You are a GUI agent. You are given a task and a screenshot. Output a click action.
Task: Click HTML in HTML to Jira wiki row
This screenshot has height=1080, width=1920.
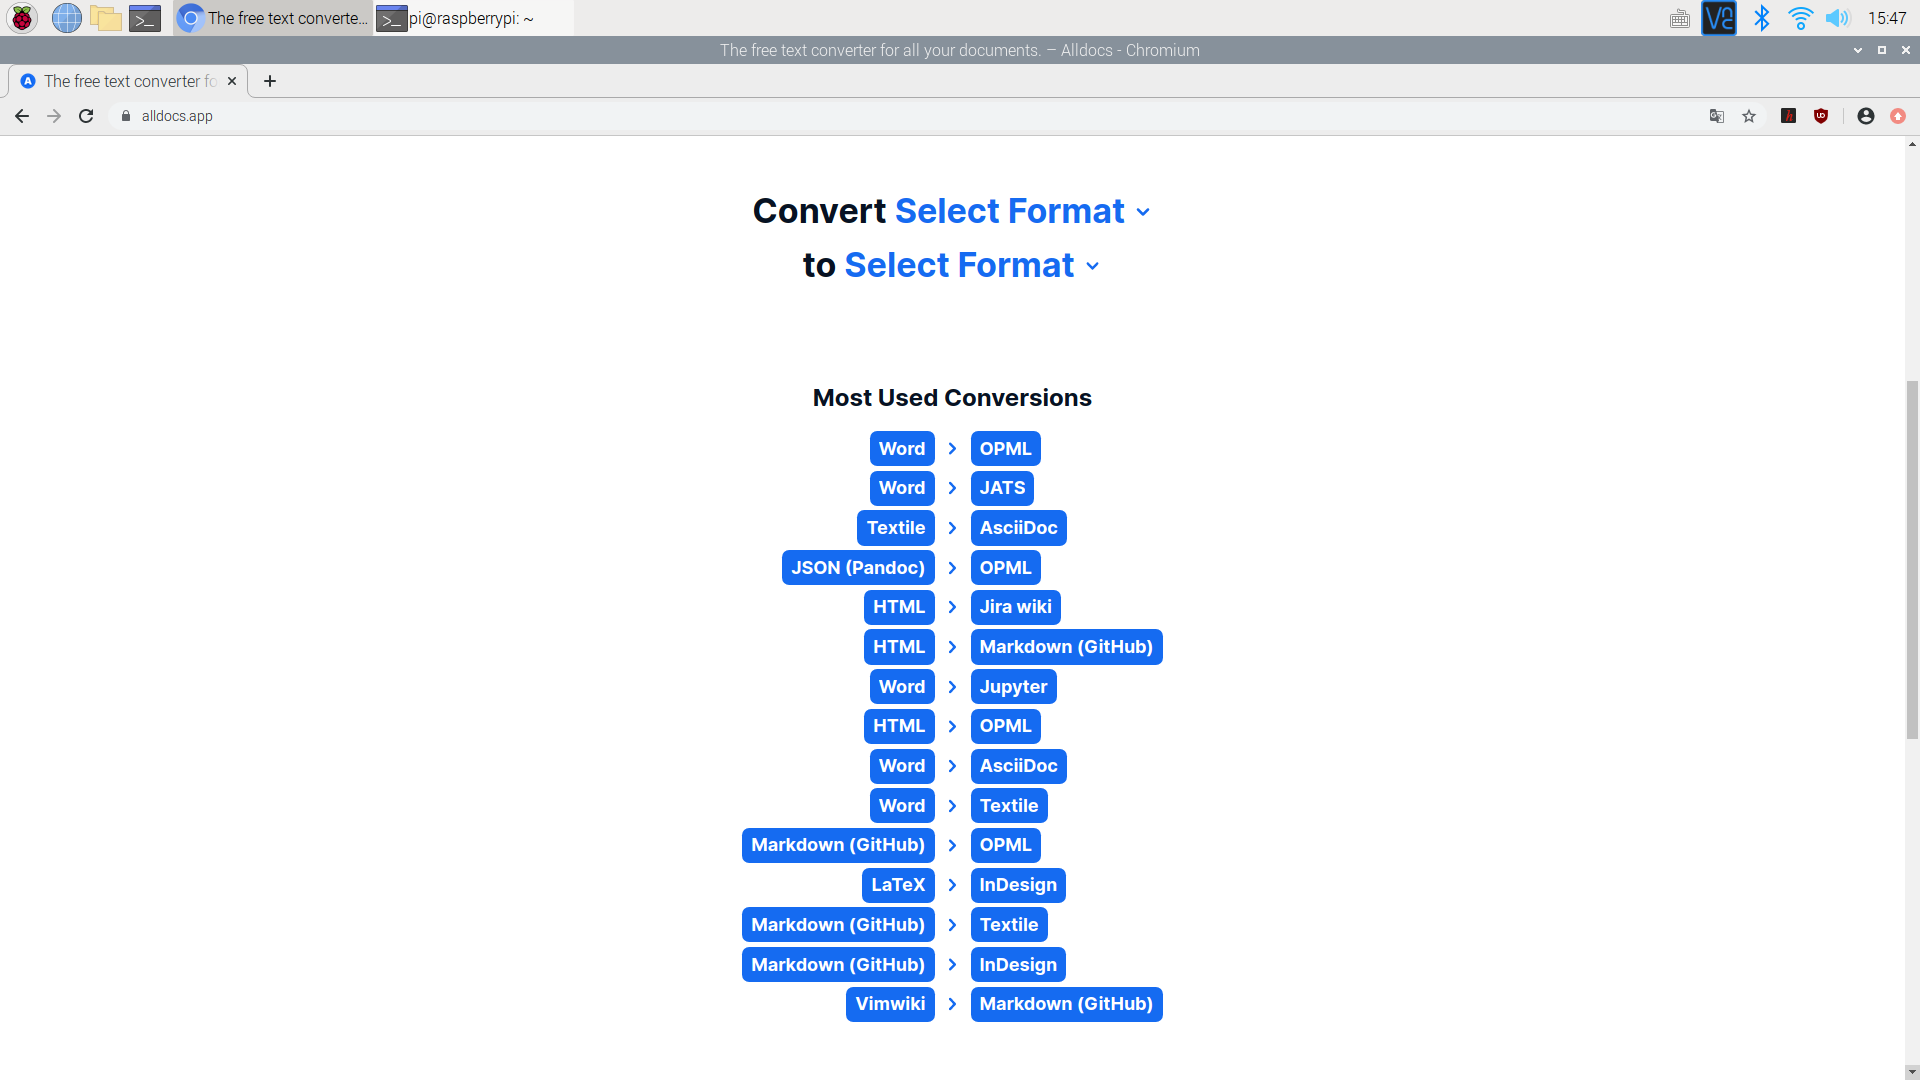tap(899, 607)
